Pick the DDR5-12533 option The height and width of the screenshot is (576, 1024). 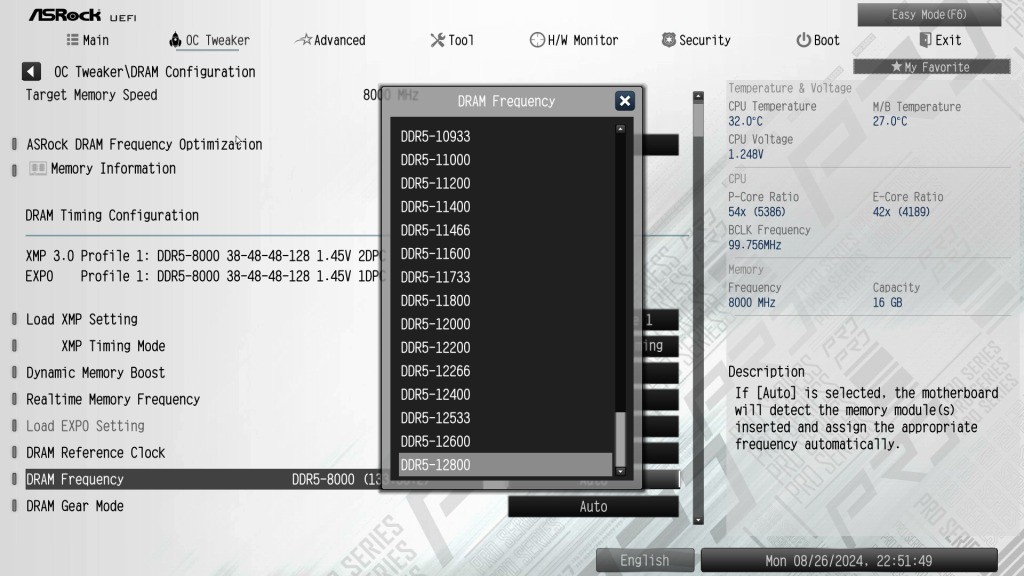pos(505,418)
